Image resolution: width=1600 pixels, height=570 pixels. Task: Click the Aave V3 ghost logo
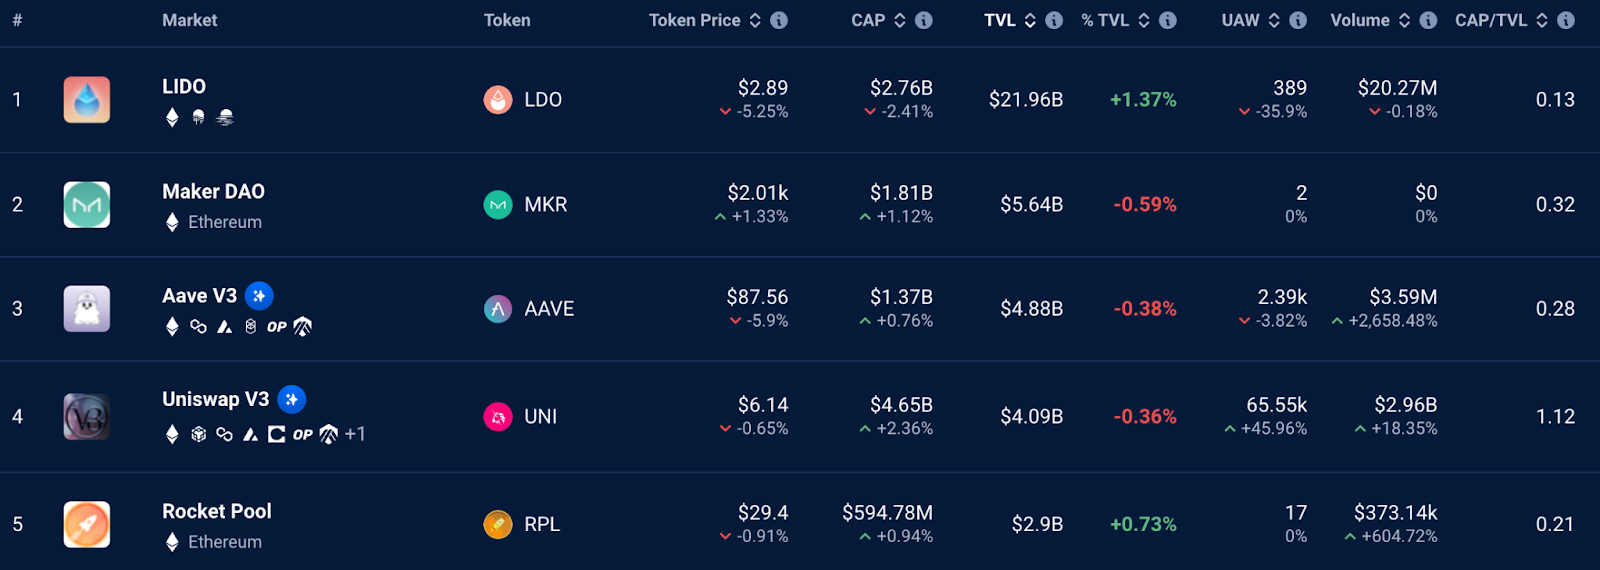coord(87,309)
